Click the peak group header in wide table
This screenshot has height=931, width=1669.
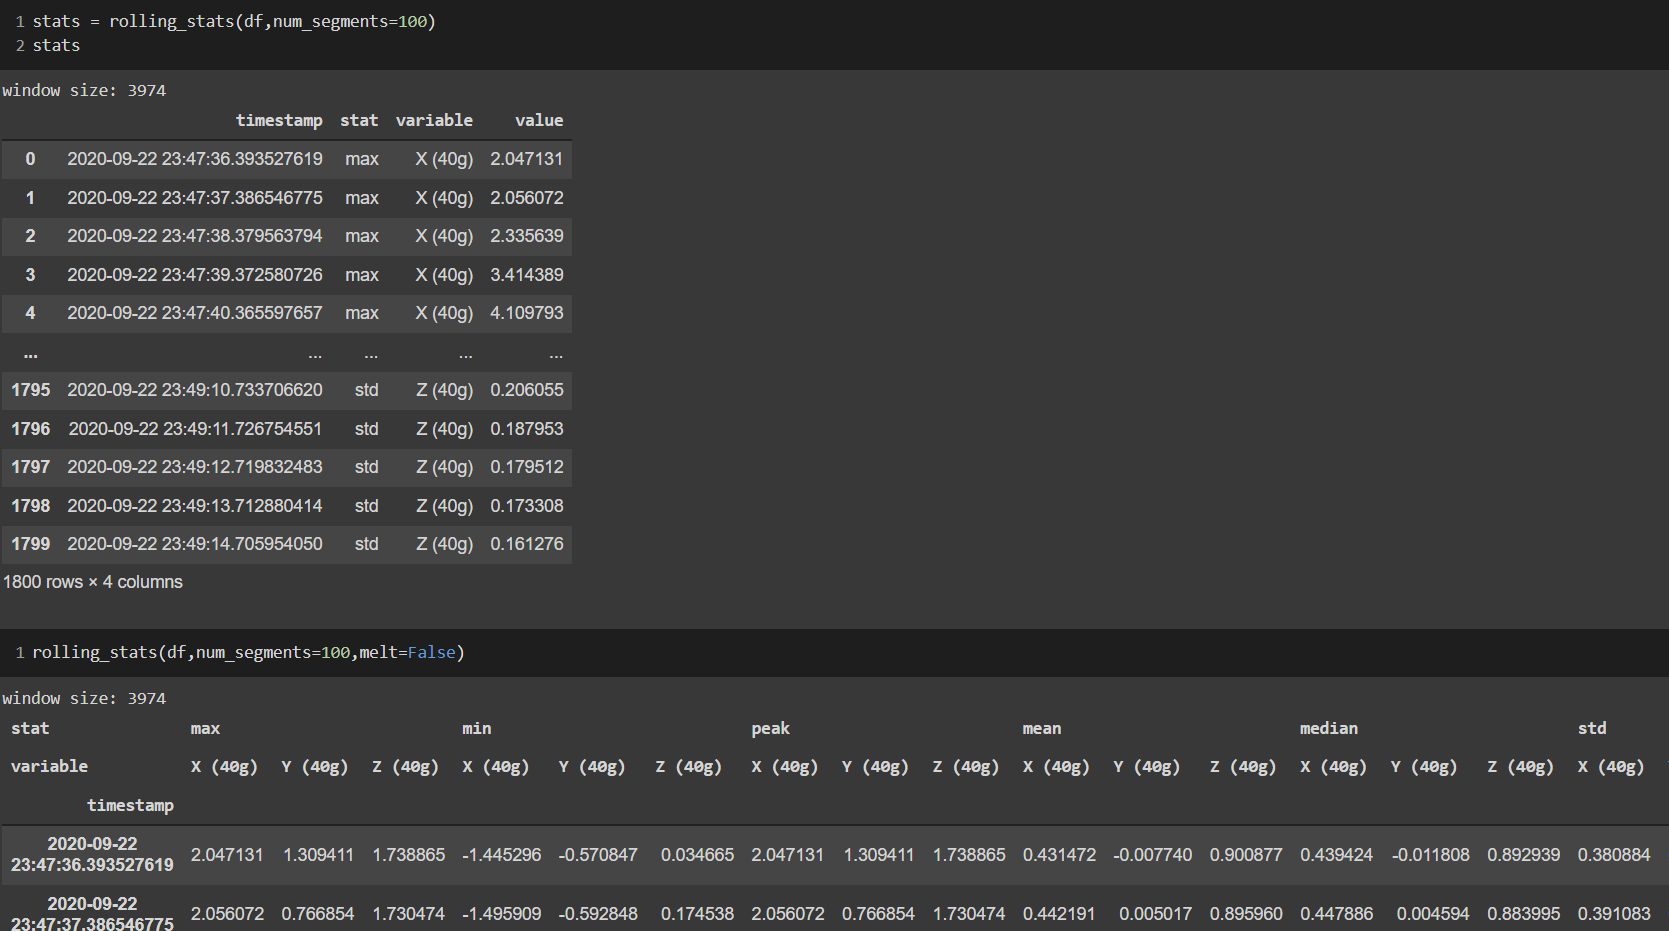click(770, 728)
